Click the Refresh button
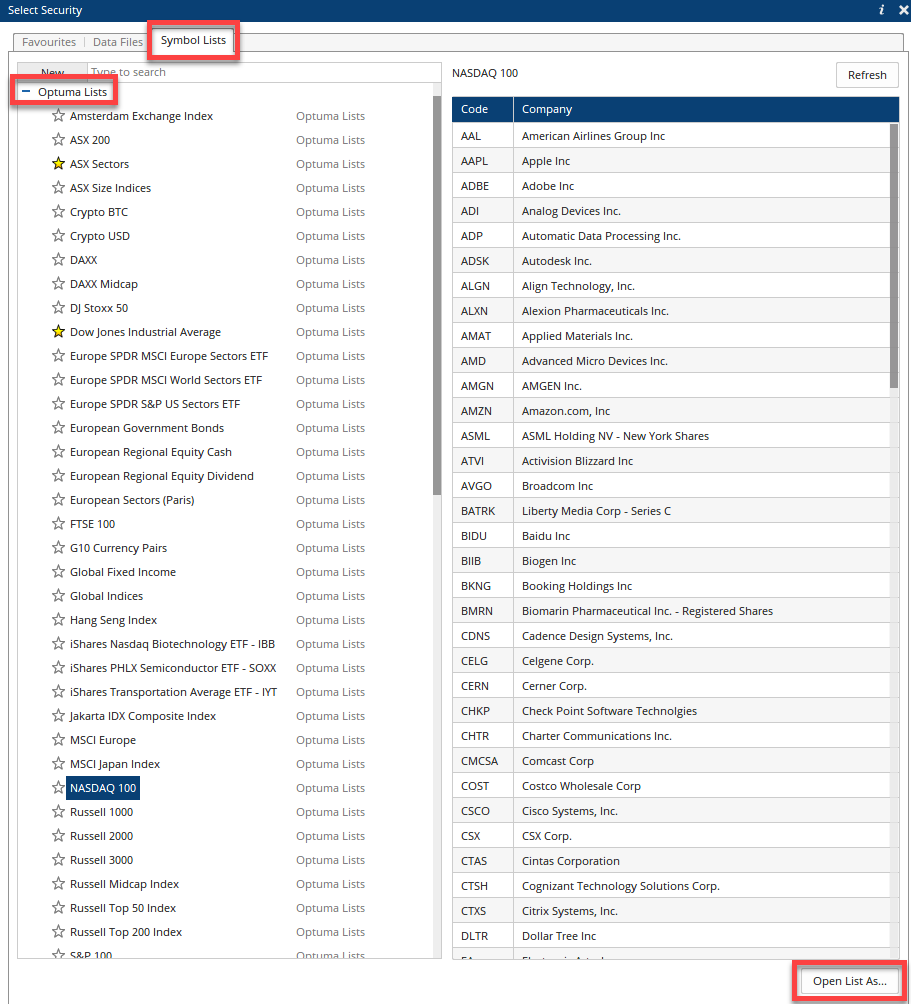This screenshot has width=911, height=1004. 867,75
